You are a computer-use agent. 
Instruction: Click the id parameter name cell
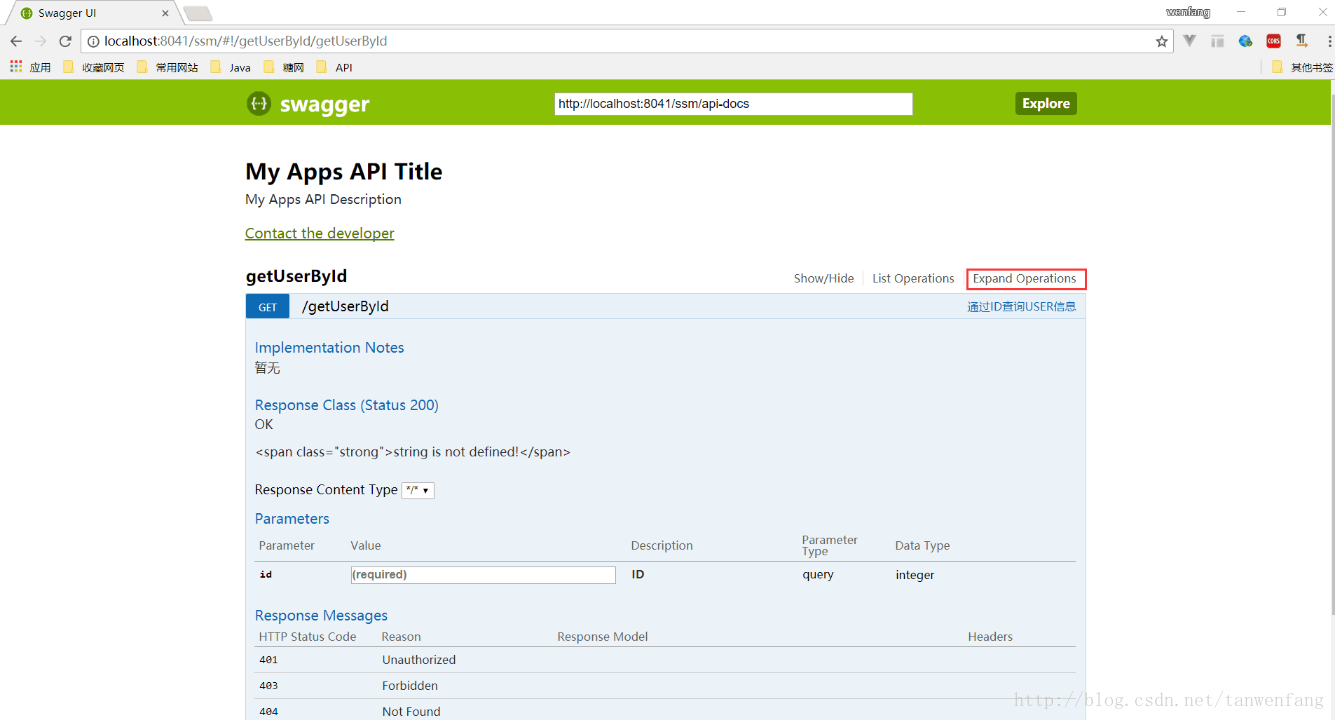point(266,575)
